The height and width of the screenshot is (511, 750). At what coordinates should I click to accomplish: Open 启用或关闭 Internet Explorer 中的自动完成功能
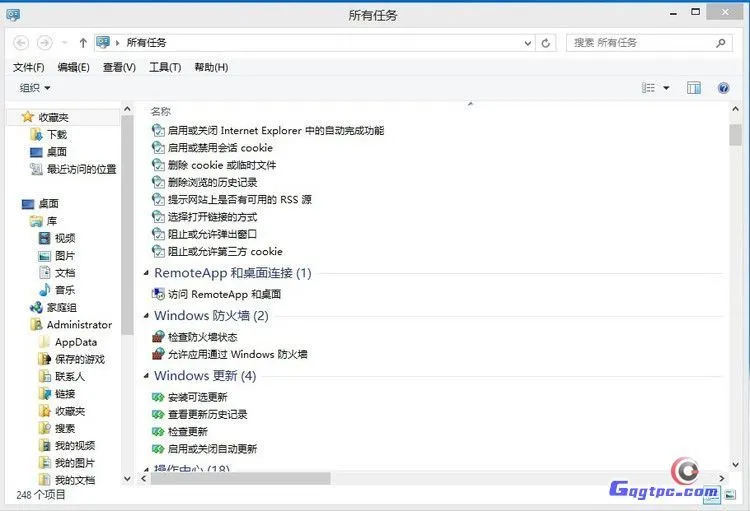point(276,131)
